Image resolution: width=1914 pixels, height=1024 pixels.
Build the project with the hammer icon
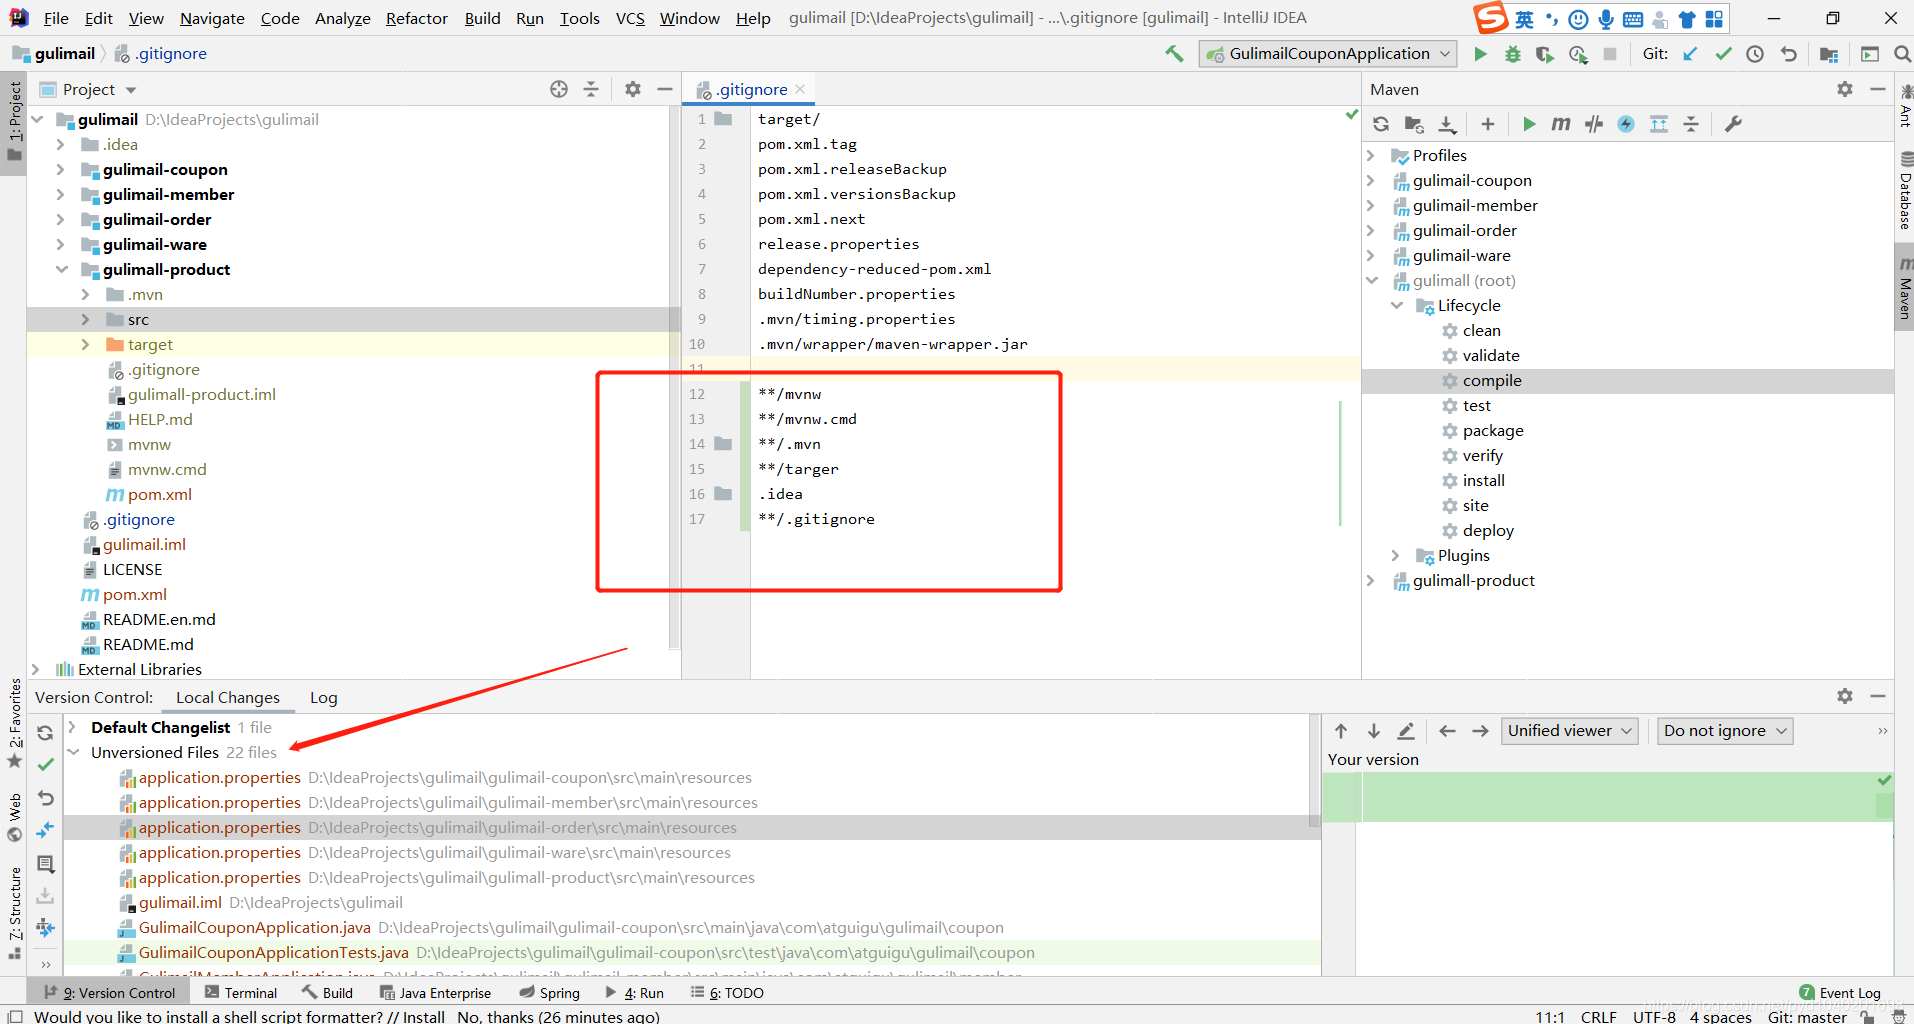[1174, 54]
